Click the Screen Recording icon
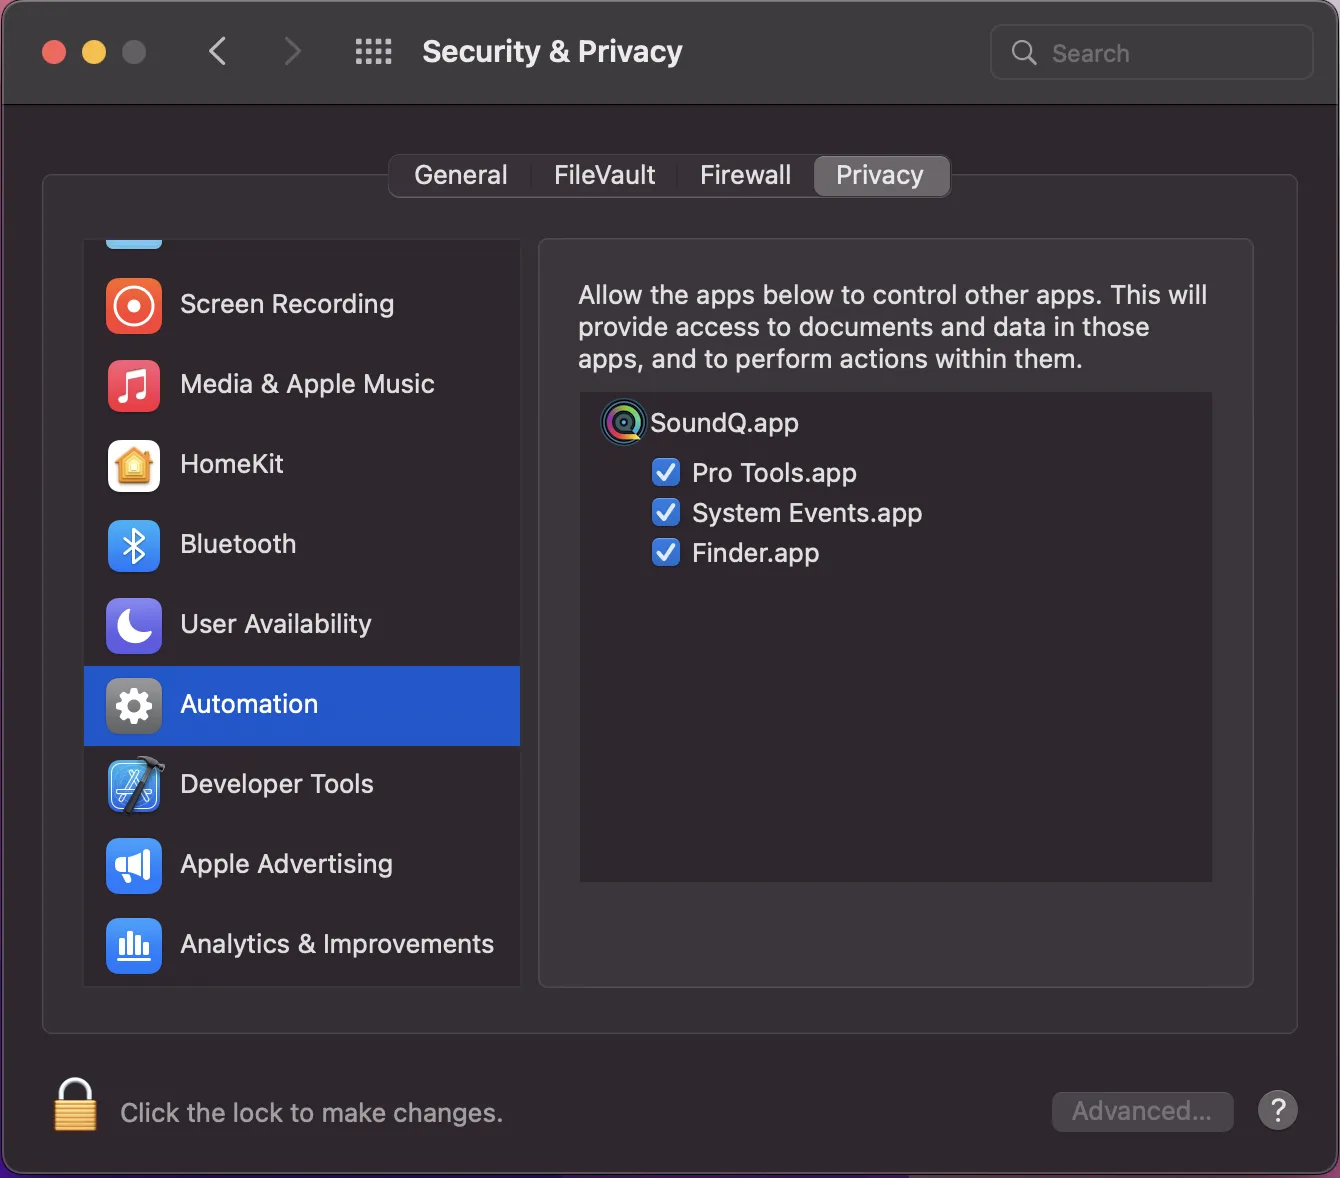 point(134,305)
